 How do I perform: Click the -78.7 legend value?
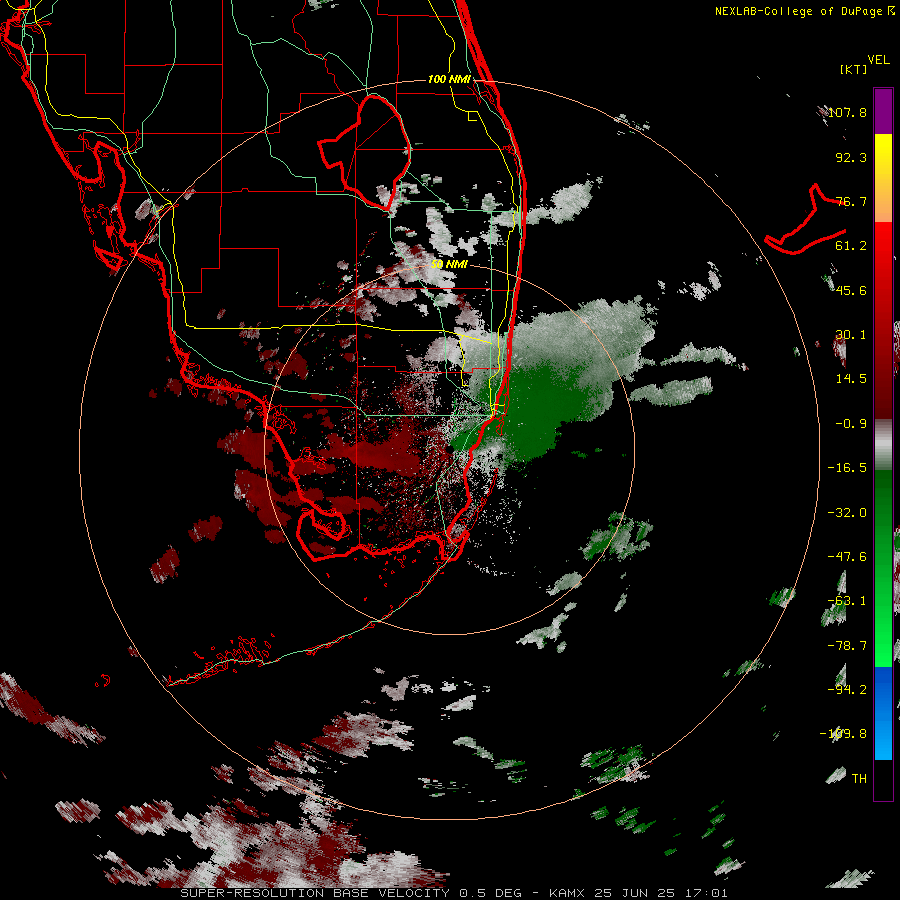[847, 646]
